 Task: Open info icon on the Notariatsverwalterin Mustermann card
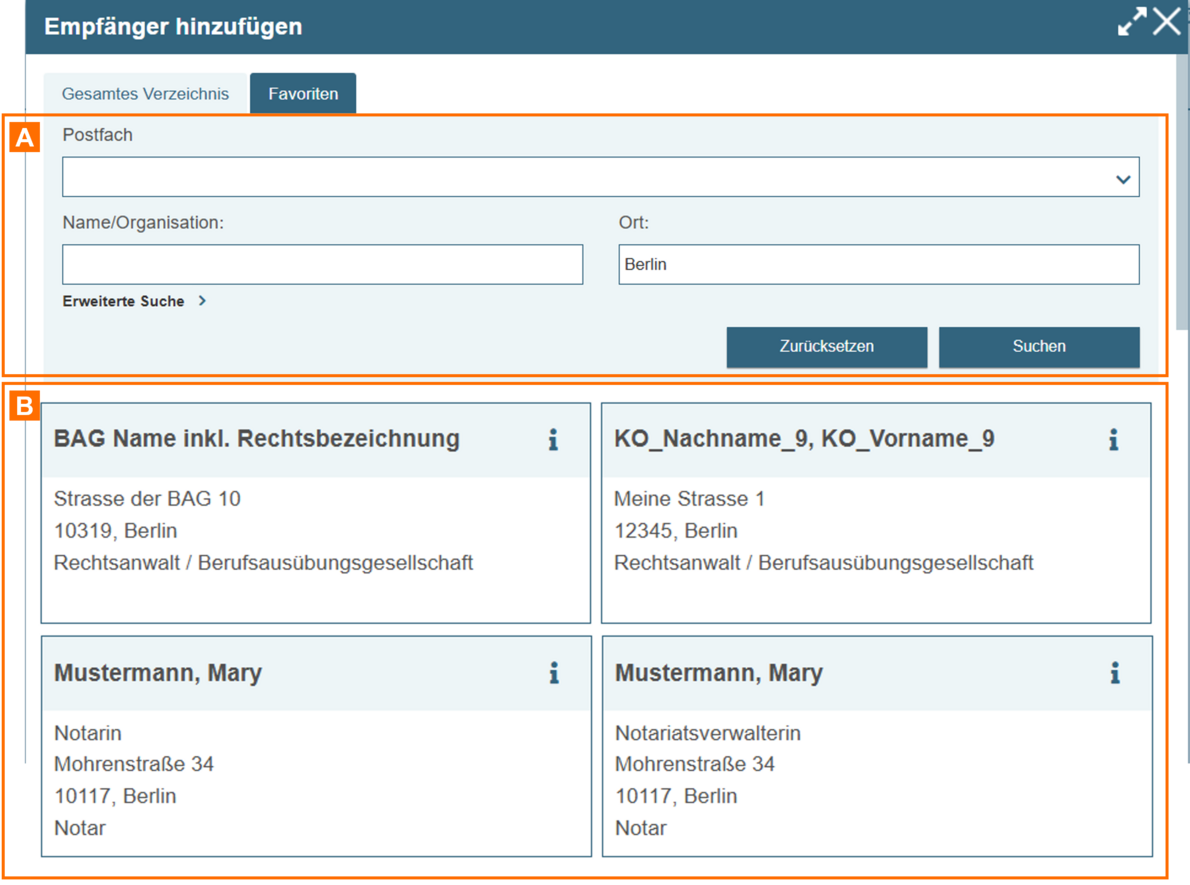[x=1114, y=673]
